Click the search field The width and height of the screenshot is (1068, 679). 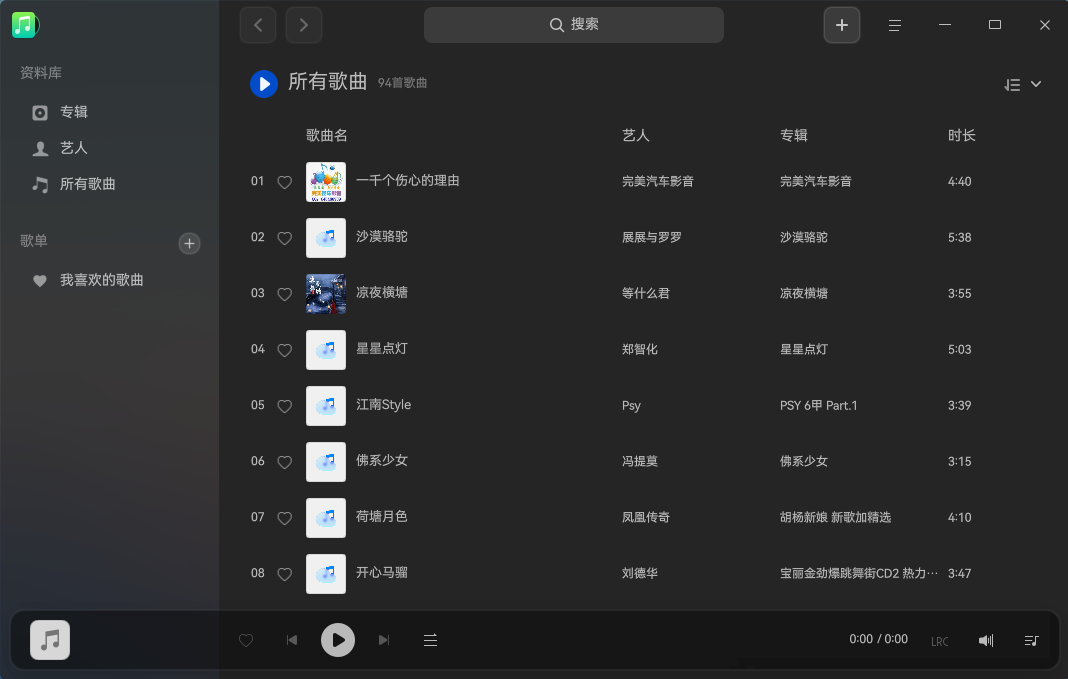click(x=574, y=25)
